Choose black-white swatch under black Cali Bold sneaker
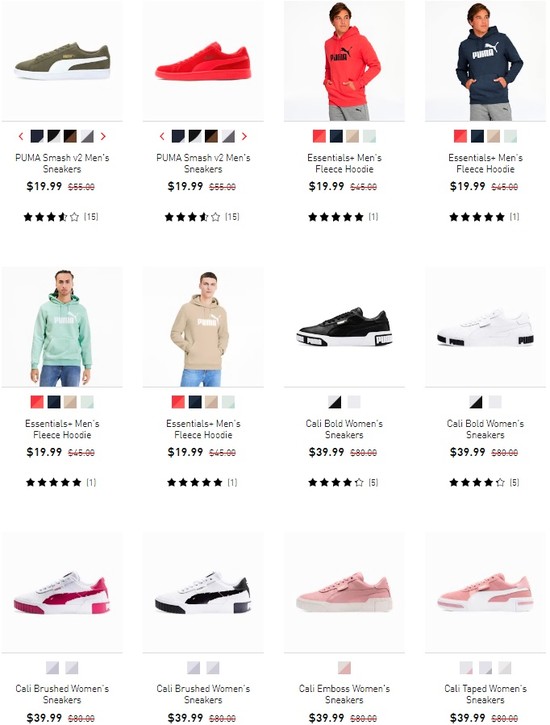The width and height of the screenshot is (550, 725). [x=335, y=402]
